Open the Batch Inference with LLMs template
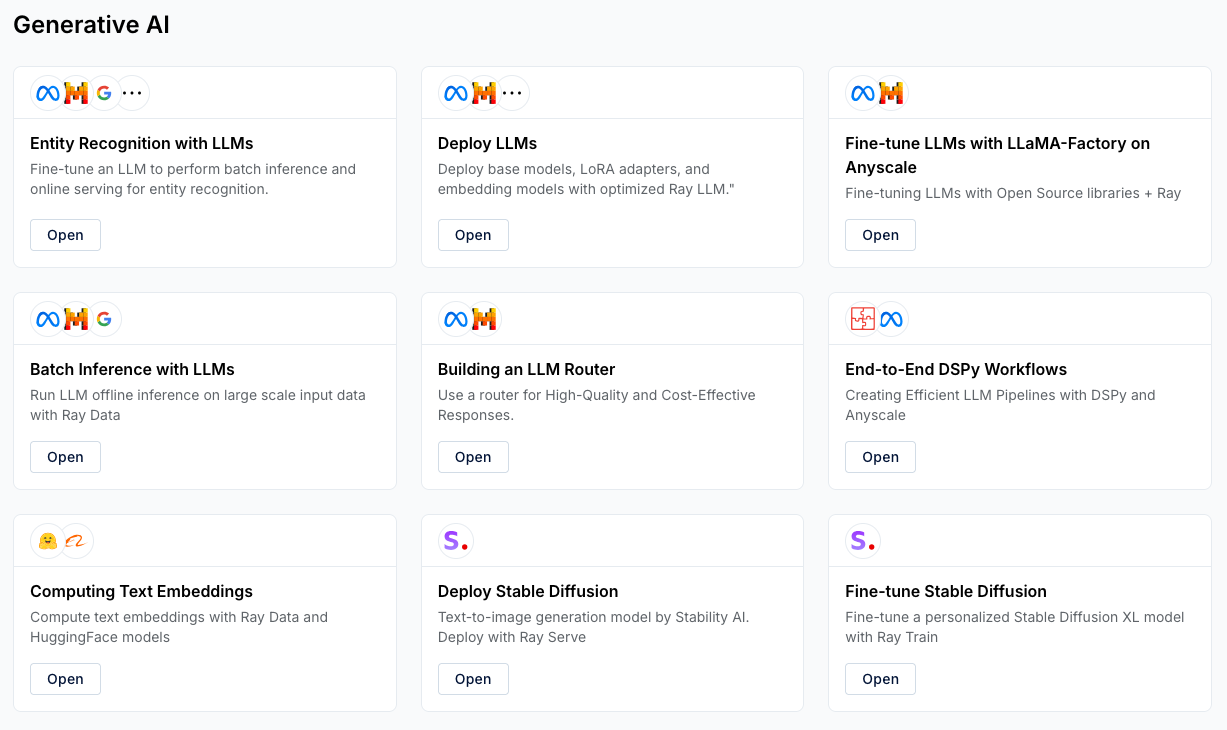This screenshot has height=730, width=1227. coord(65,457)
